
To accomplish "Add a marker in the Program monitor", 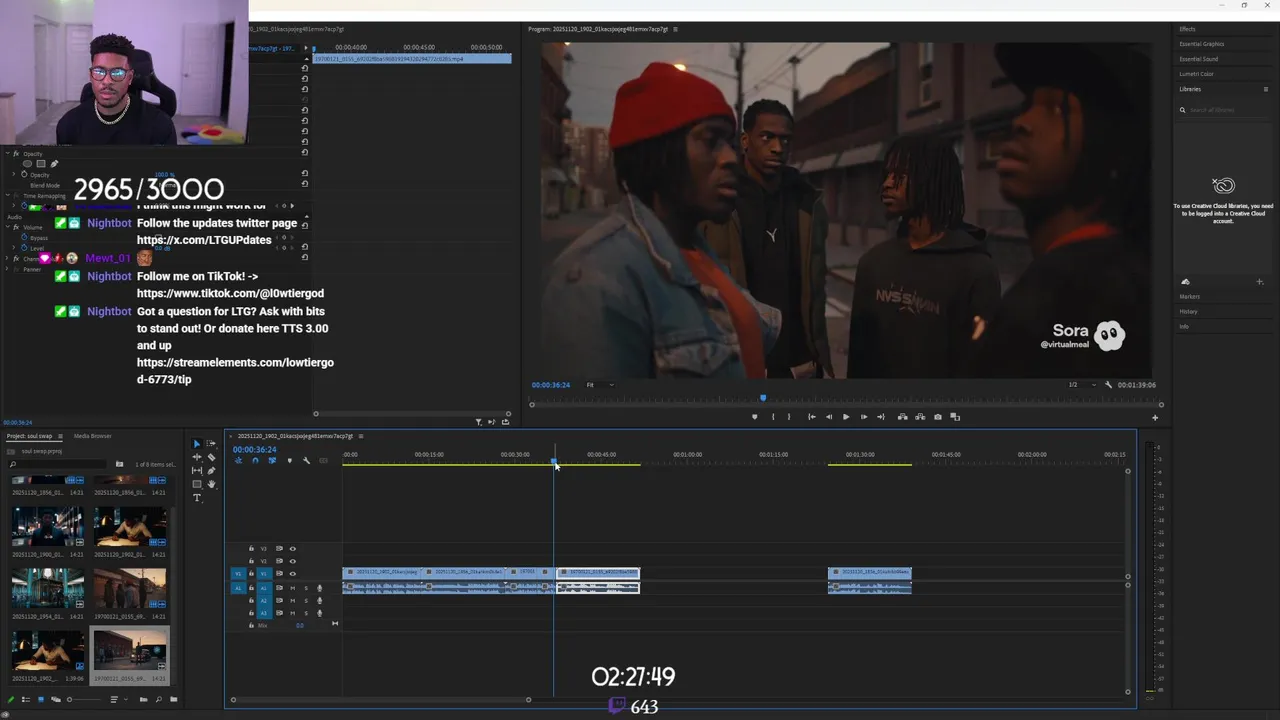I will [x=755, y=417].
